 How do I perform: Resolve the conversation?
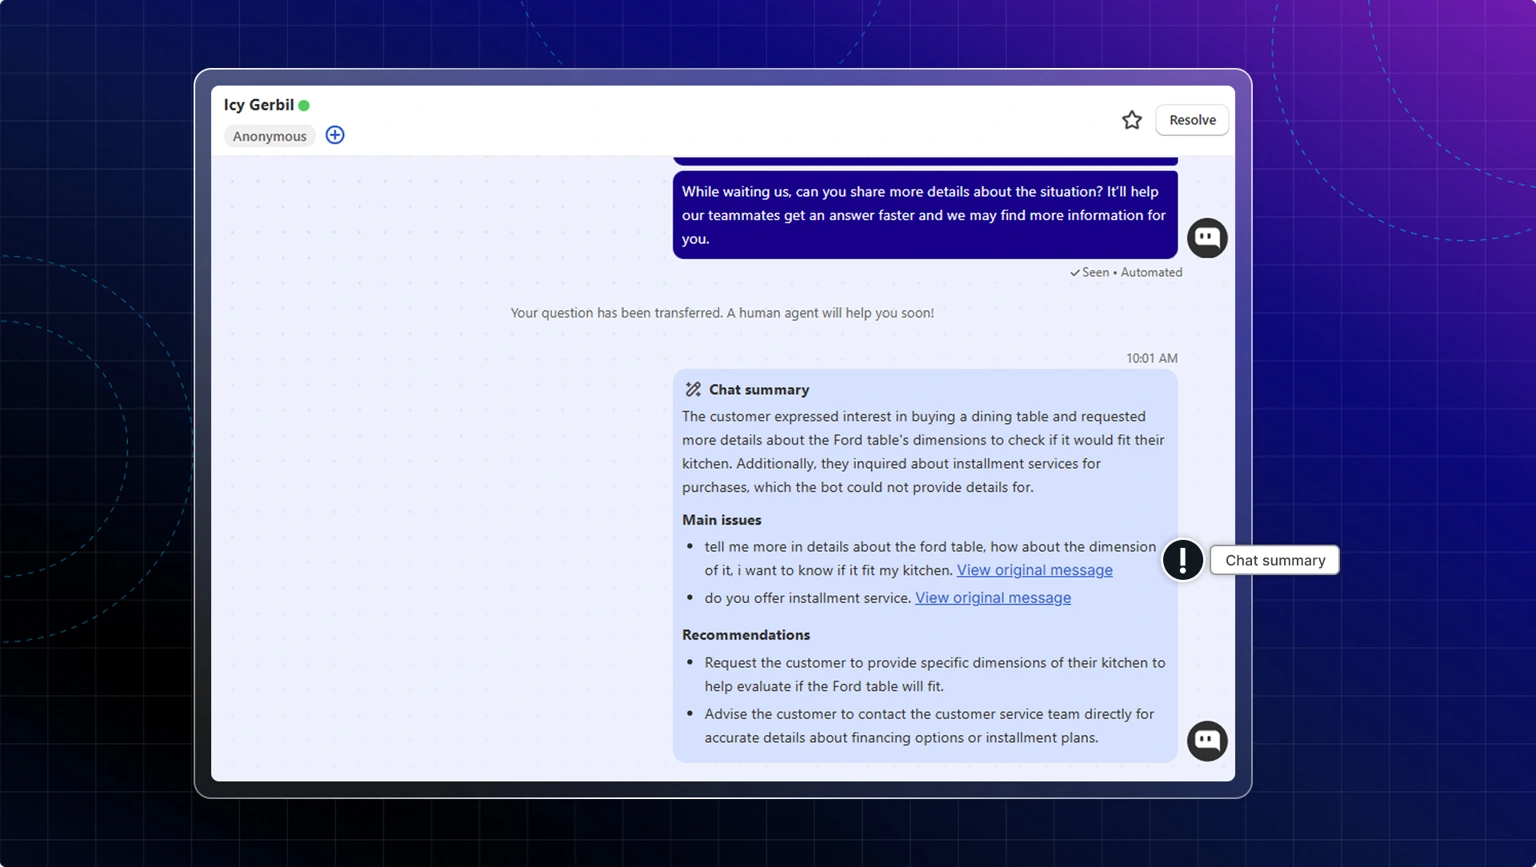click(1191, 119)
